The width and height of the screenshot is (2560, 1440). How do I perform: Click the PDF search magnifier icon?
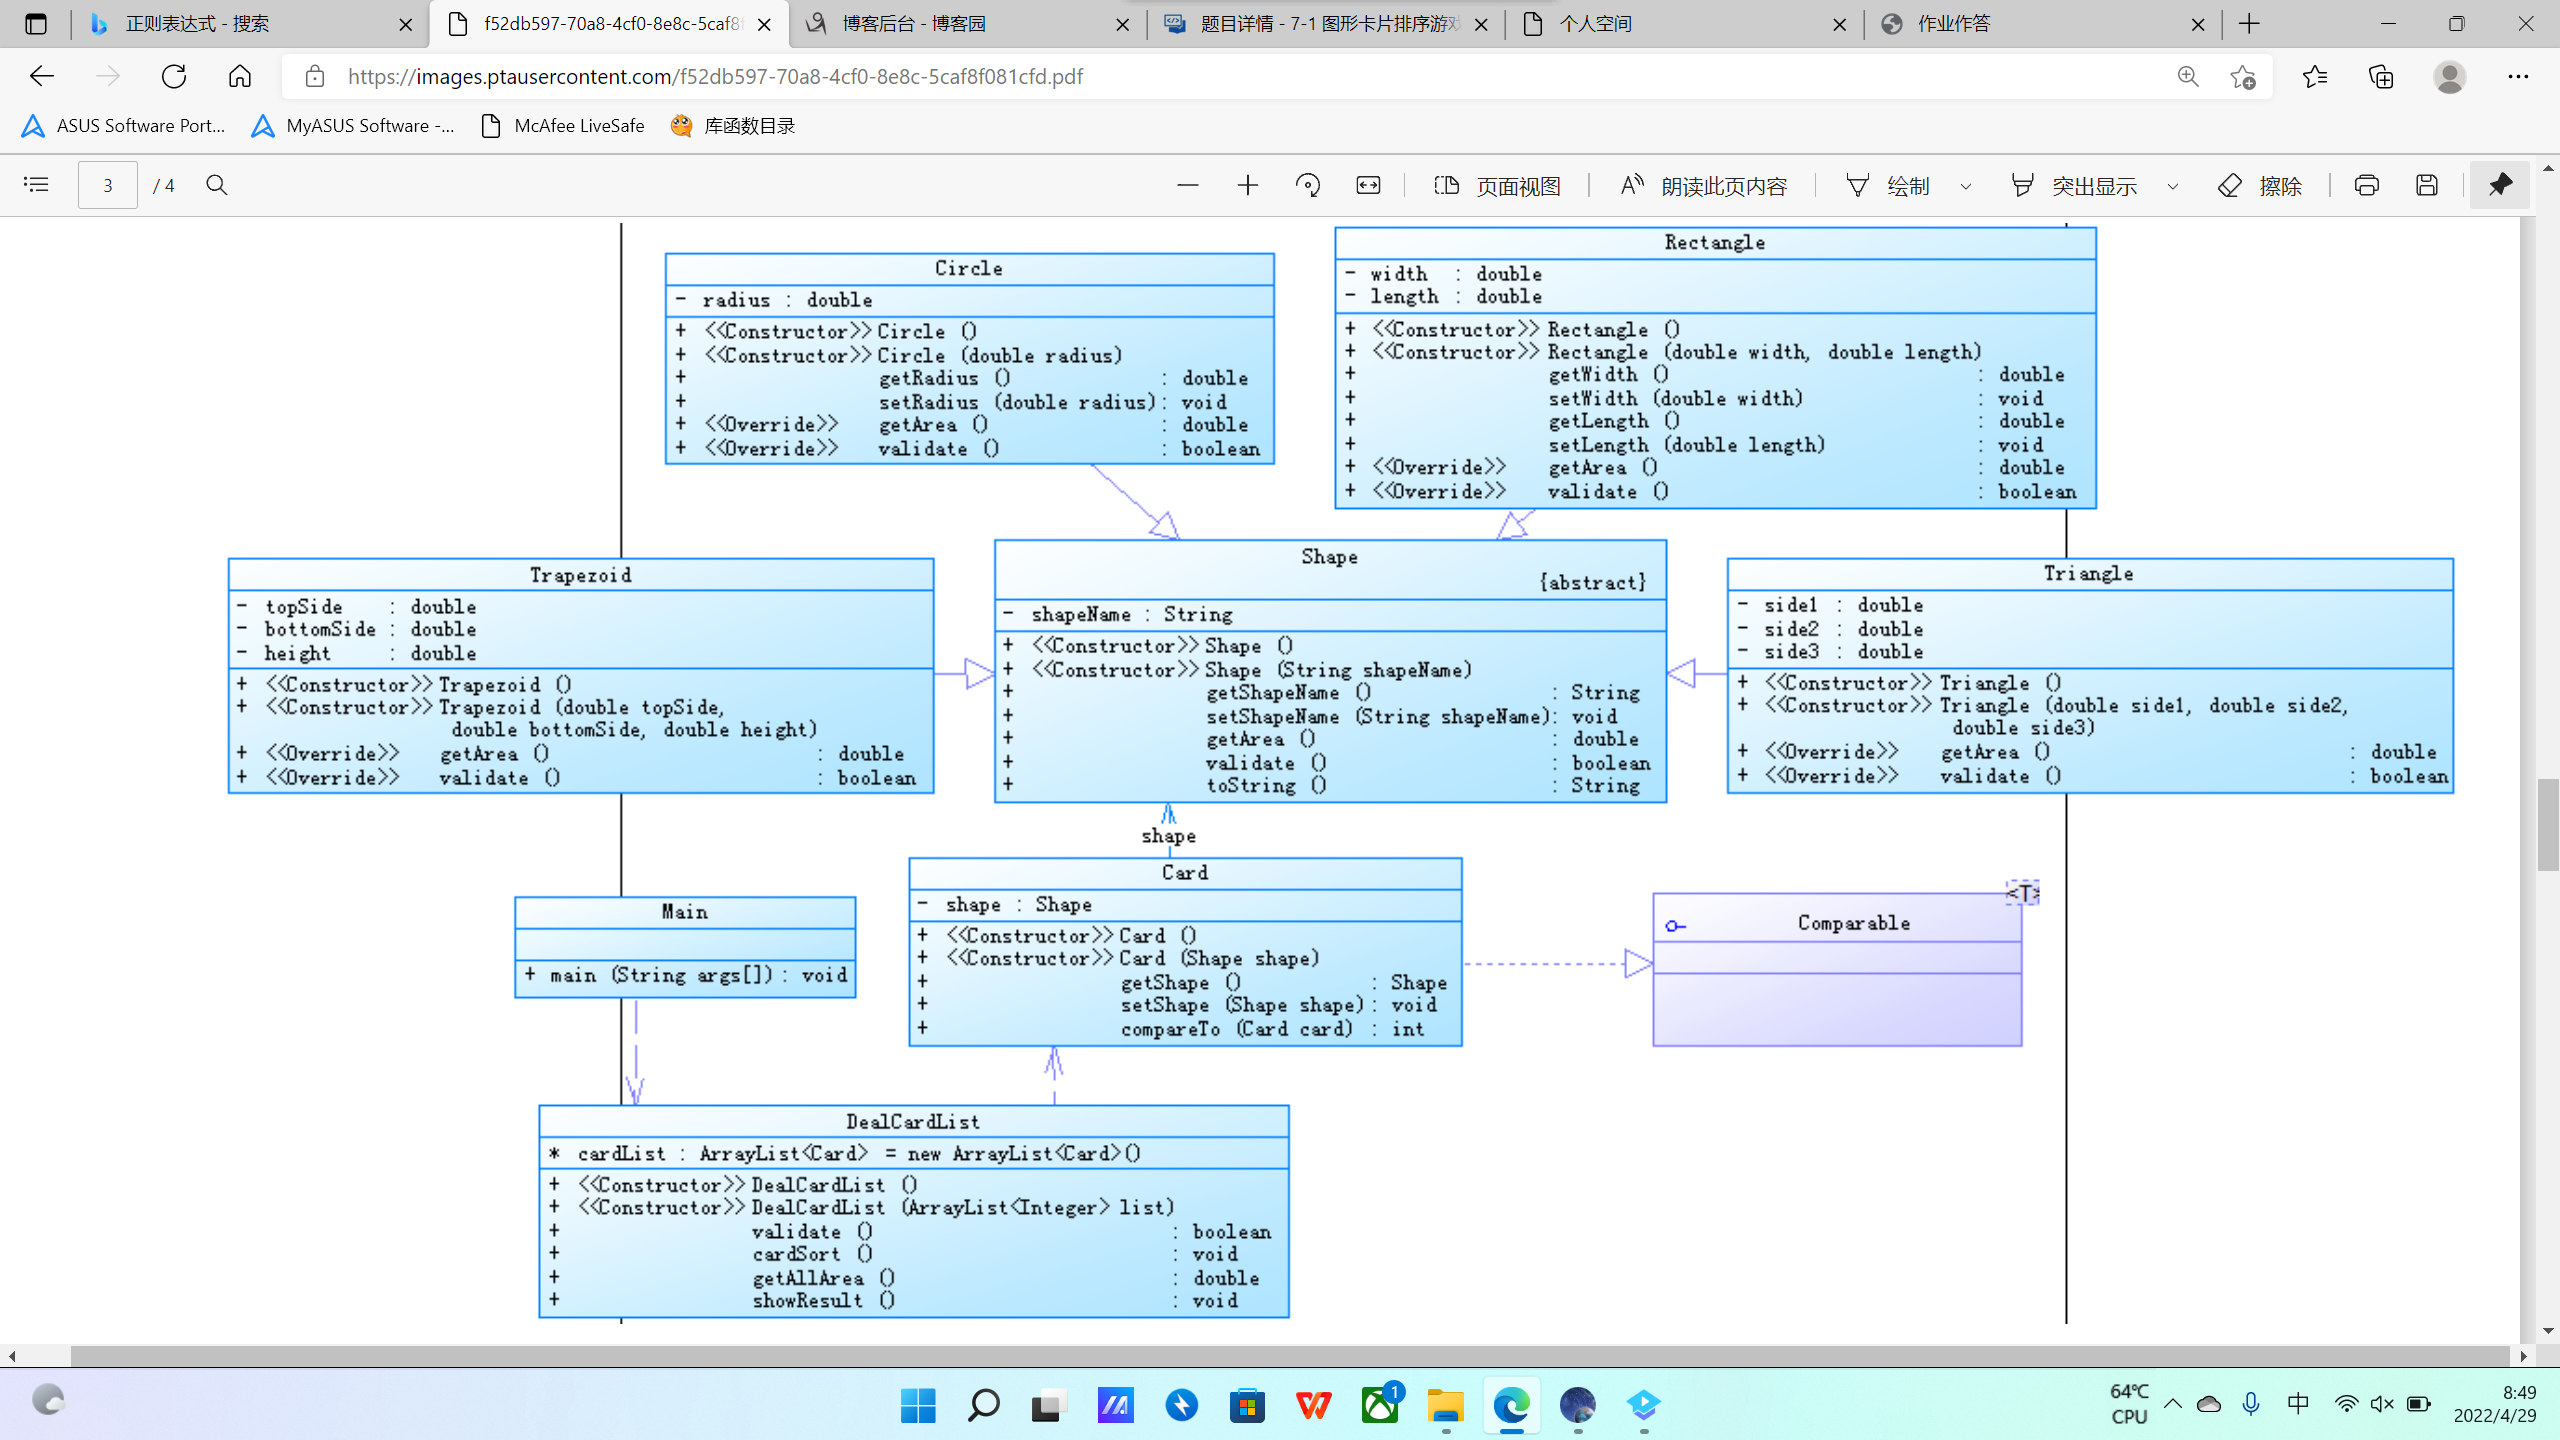(x=216, y=185)
